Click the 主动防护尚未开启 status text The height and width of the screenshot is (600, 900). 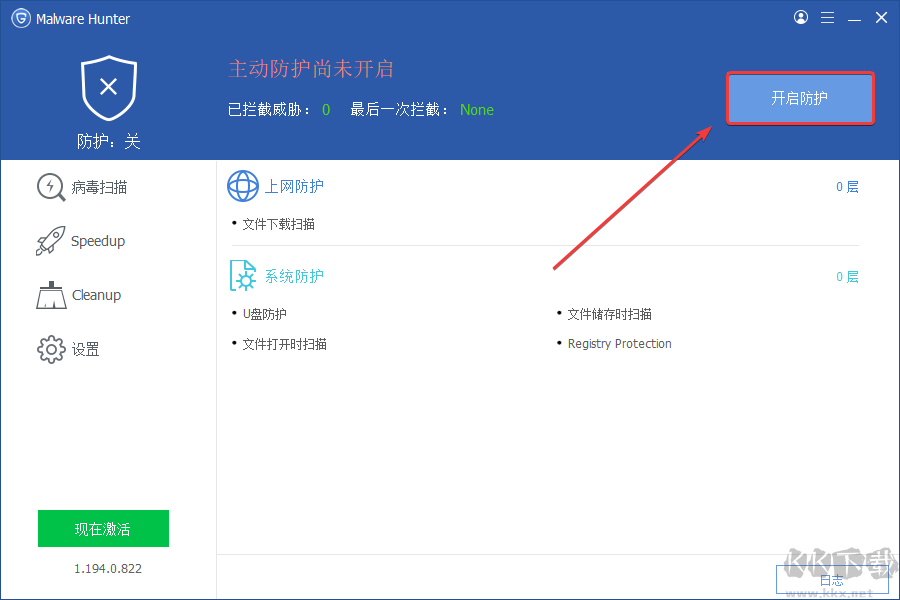311,69
